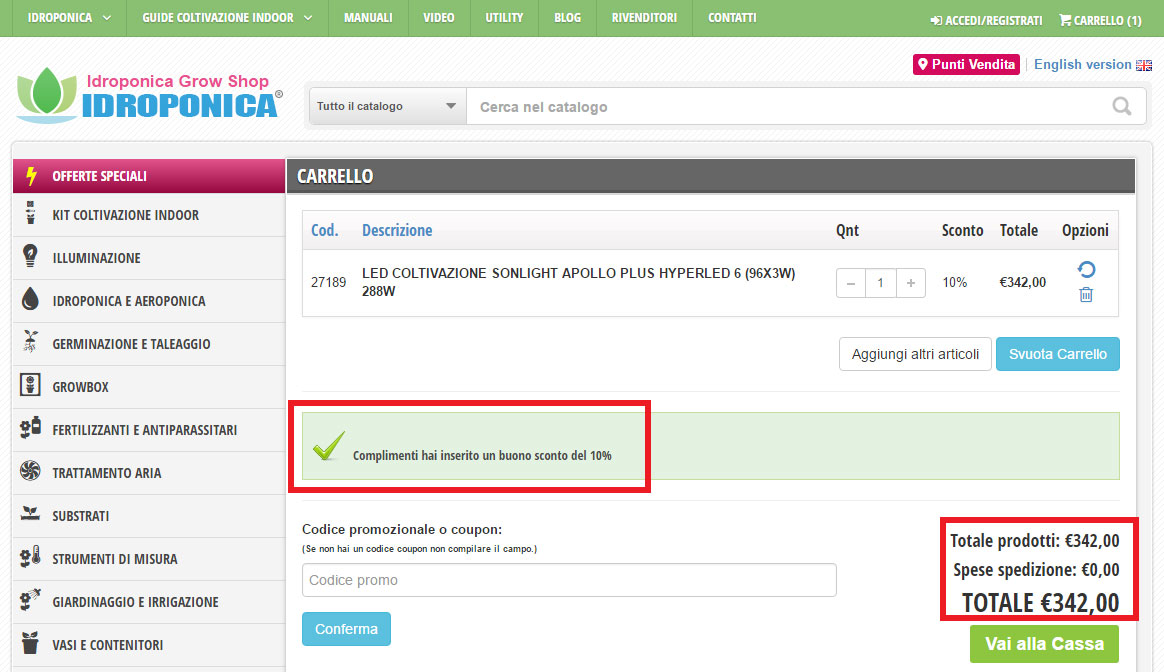The image size is (1164, 672).
Task: Open Strumenti di Misura category
Action: pyautogui.click(x=149, y=559)
